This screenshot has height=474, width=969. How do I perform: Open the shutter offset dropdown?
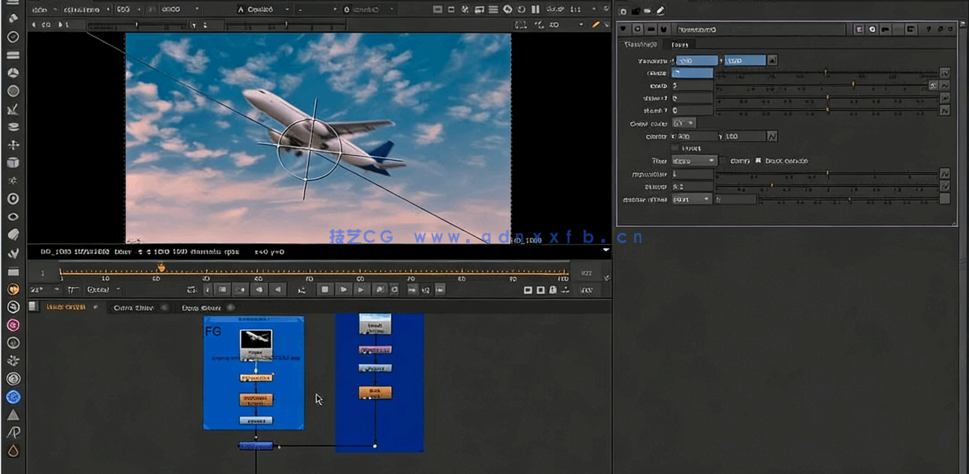(x=693, y=199)
